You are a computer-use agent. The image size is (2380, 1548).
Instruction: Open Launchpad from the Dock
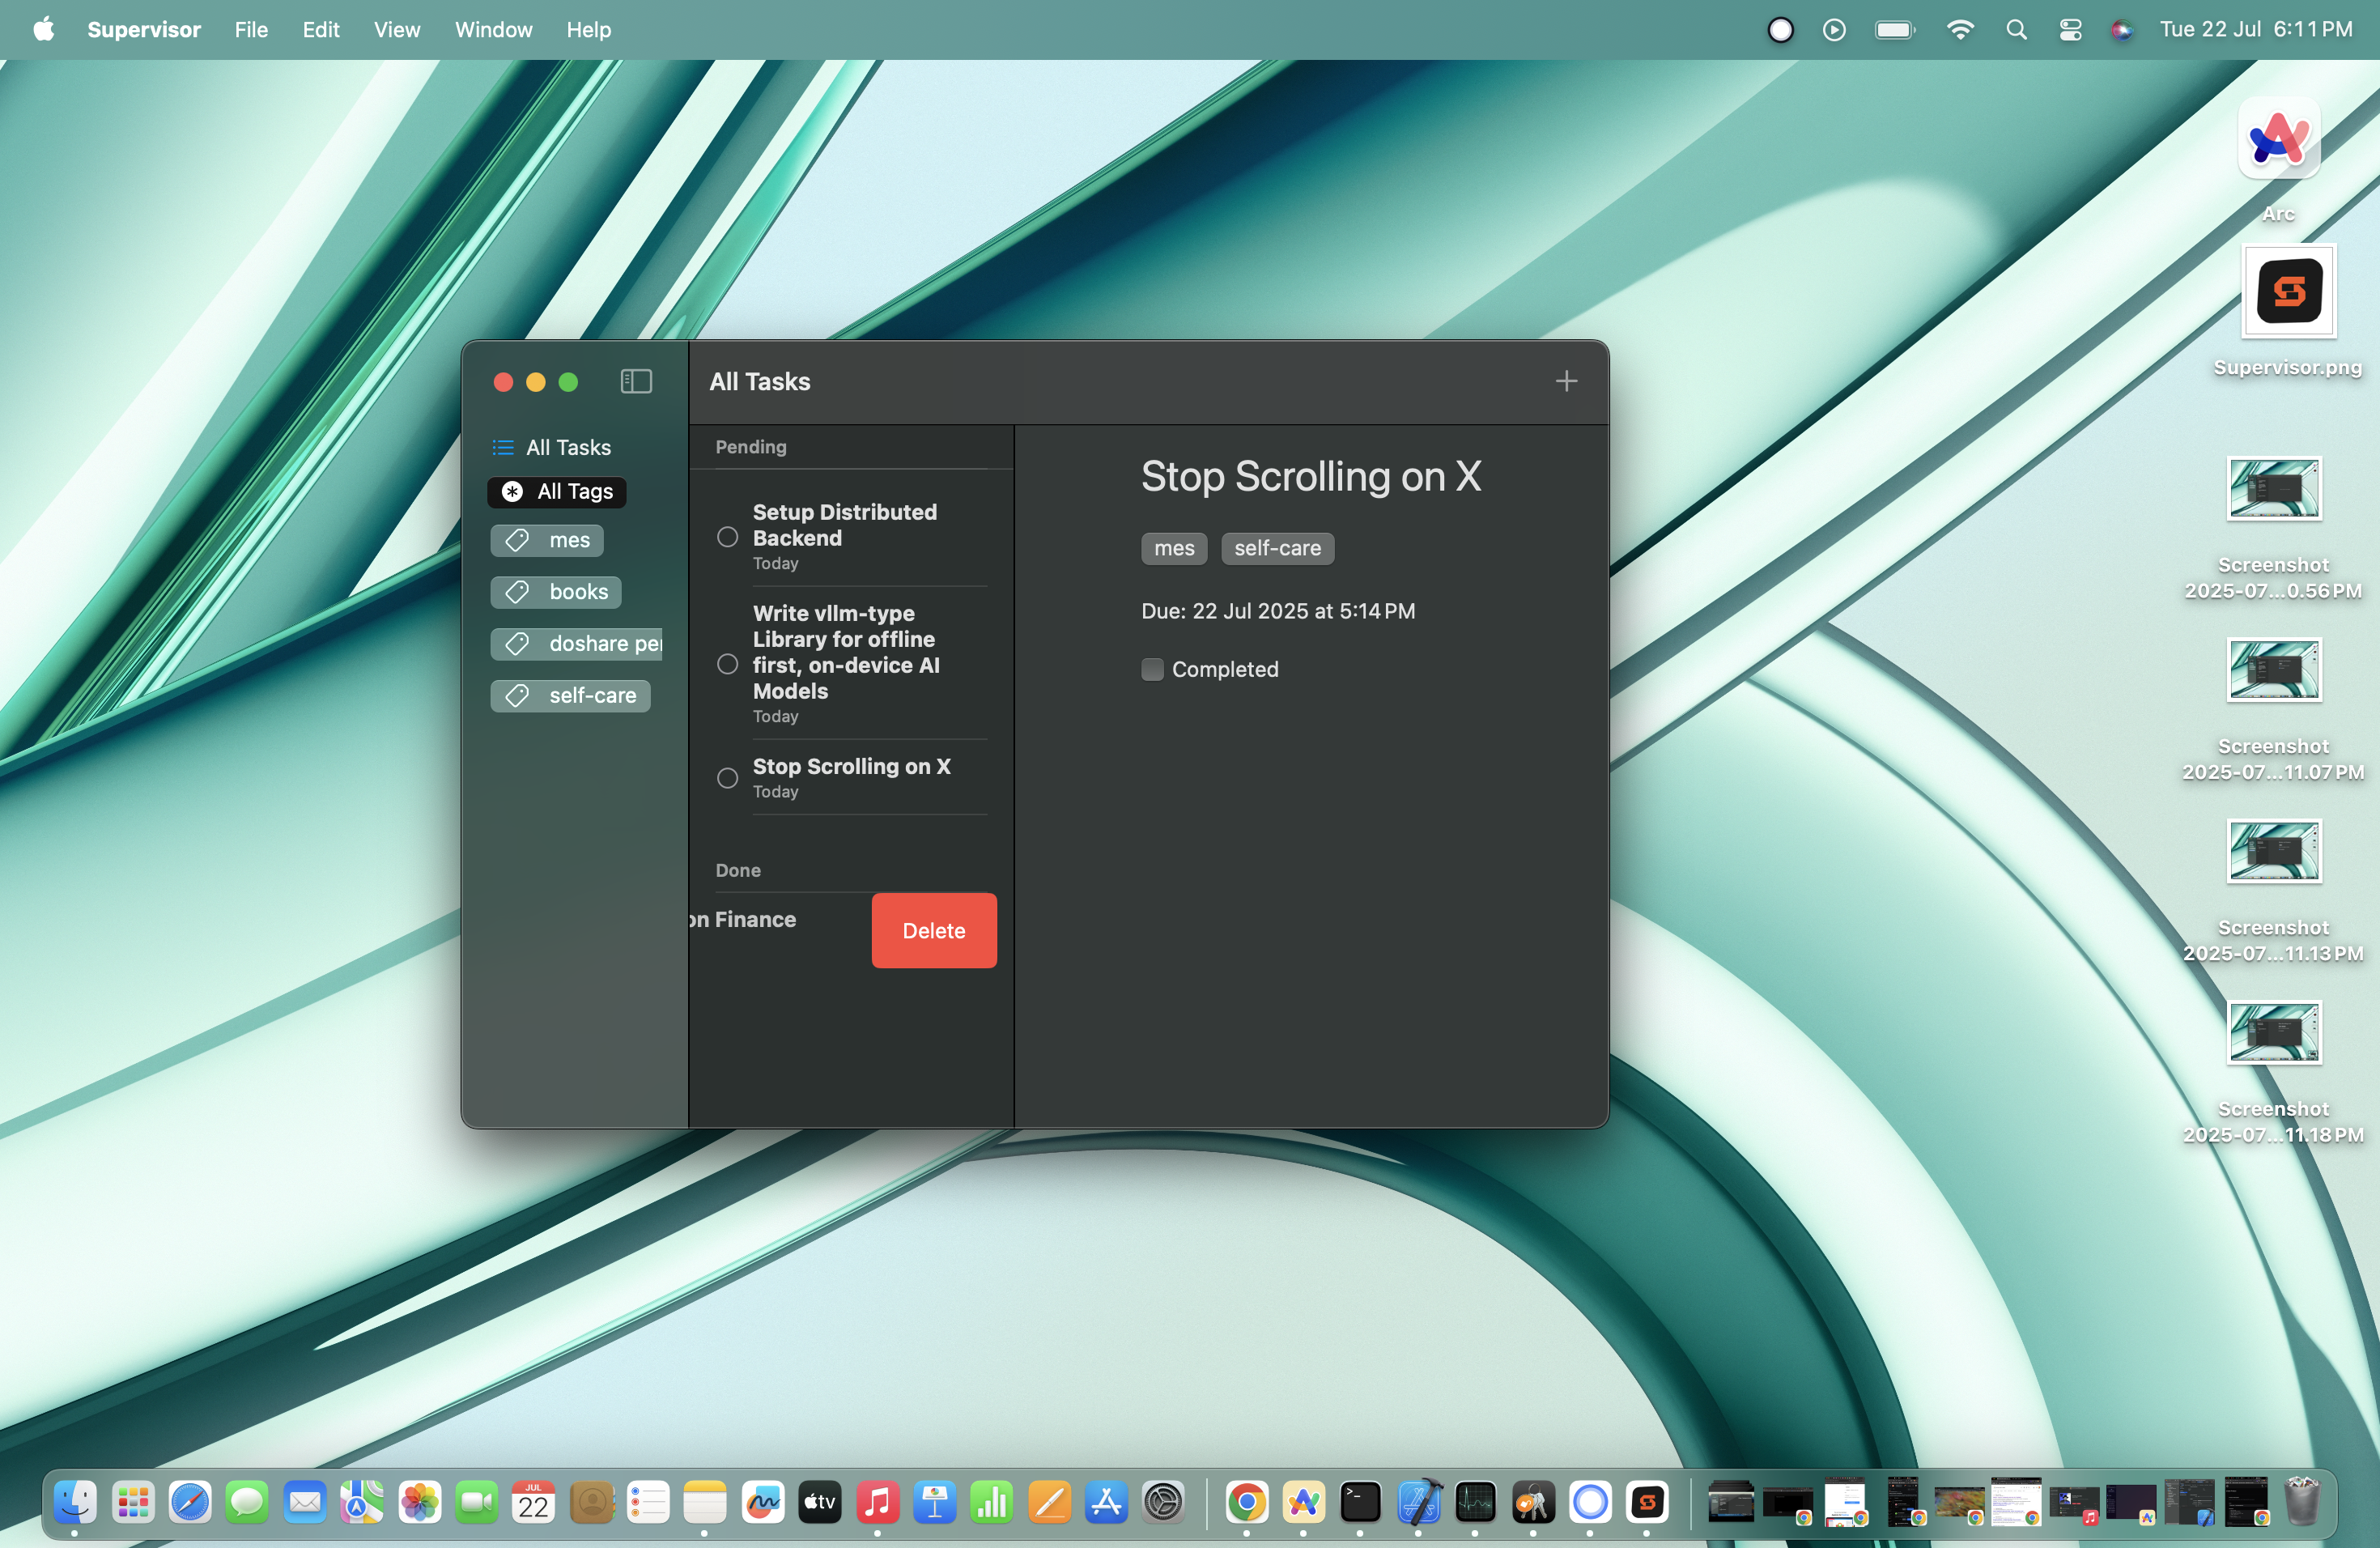click(x=133, y=1502)
